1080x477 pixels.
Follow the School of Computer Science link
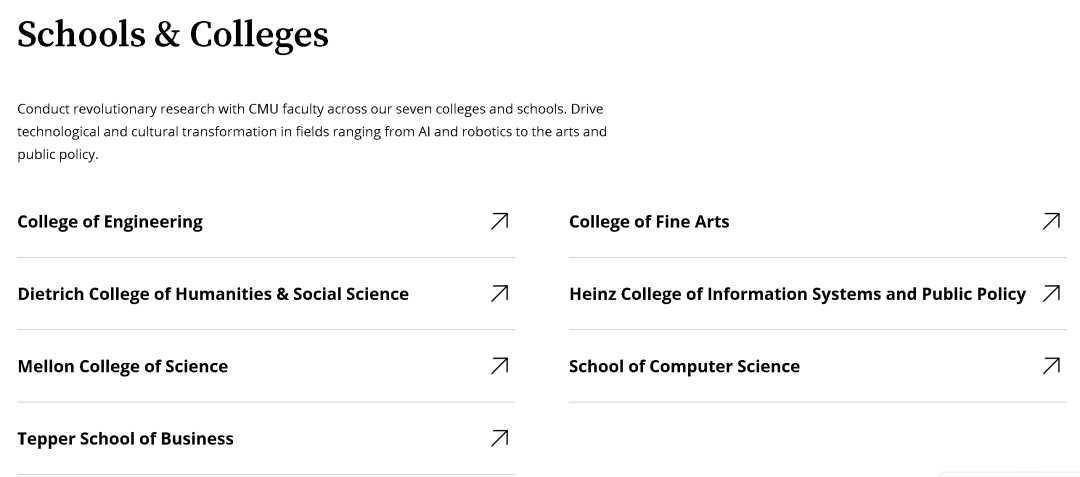pos(684,367)
